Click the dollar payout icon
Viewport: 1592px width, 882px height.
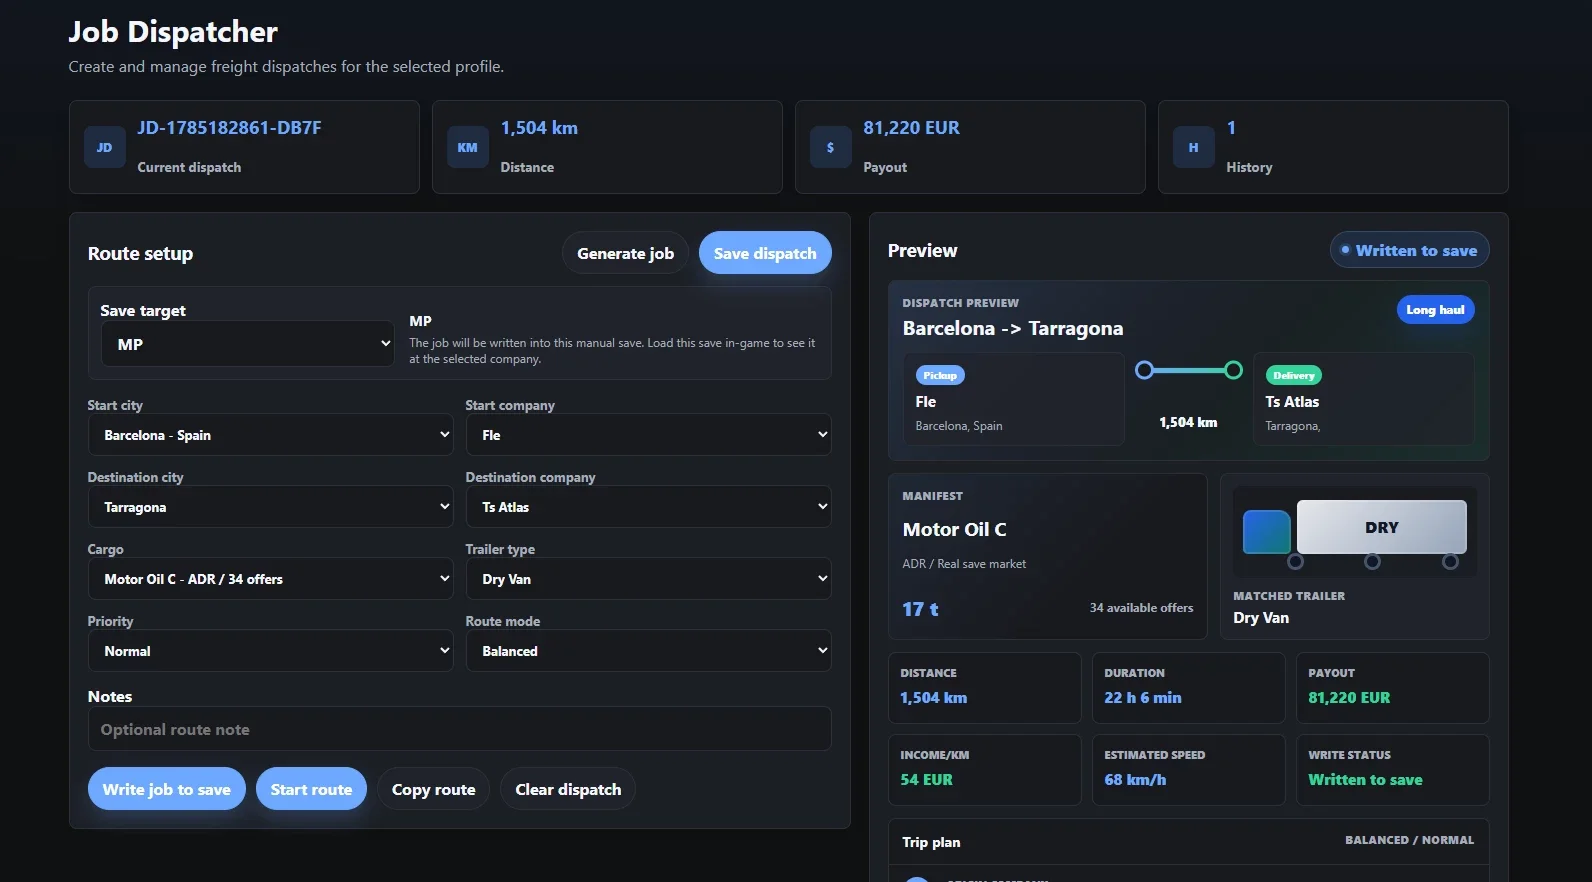830,147
